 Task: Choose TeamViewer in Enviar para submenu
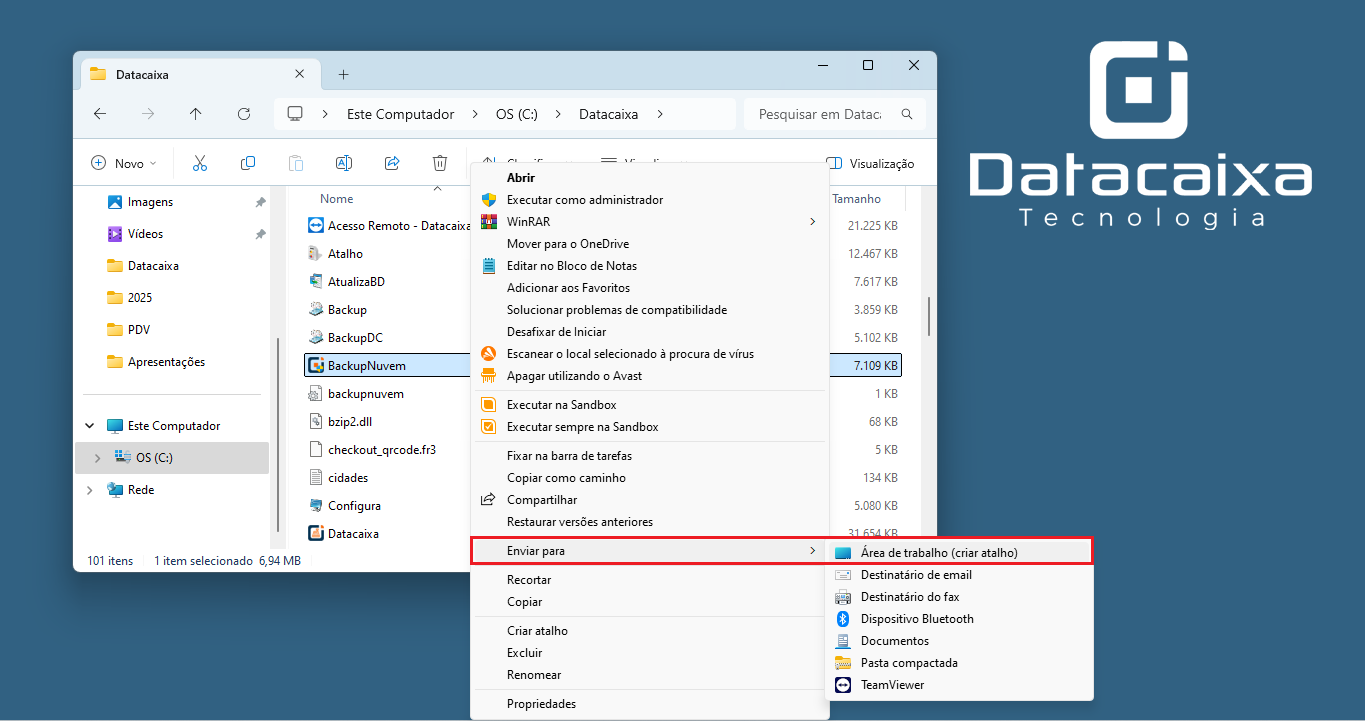point(959,685)
